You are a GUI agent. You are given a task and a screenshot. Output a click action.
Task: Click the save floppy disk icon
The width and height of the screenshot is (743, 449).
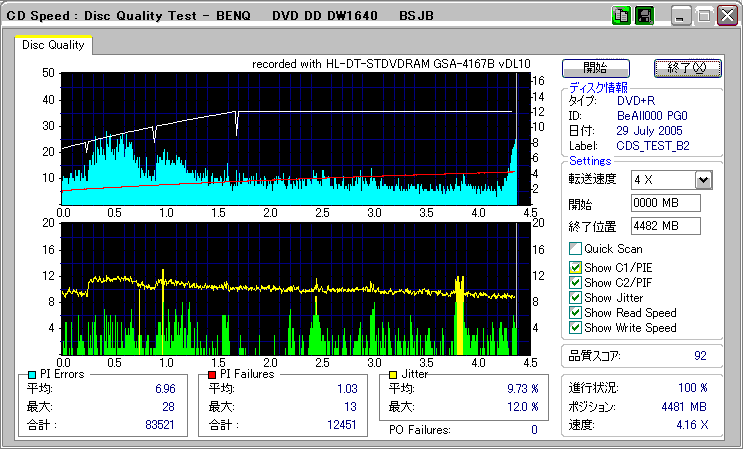click(644, 16)
